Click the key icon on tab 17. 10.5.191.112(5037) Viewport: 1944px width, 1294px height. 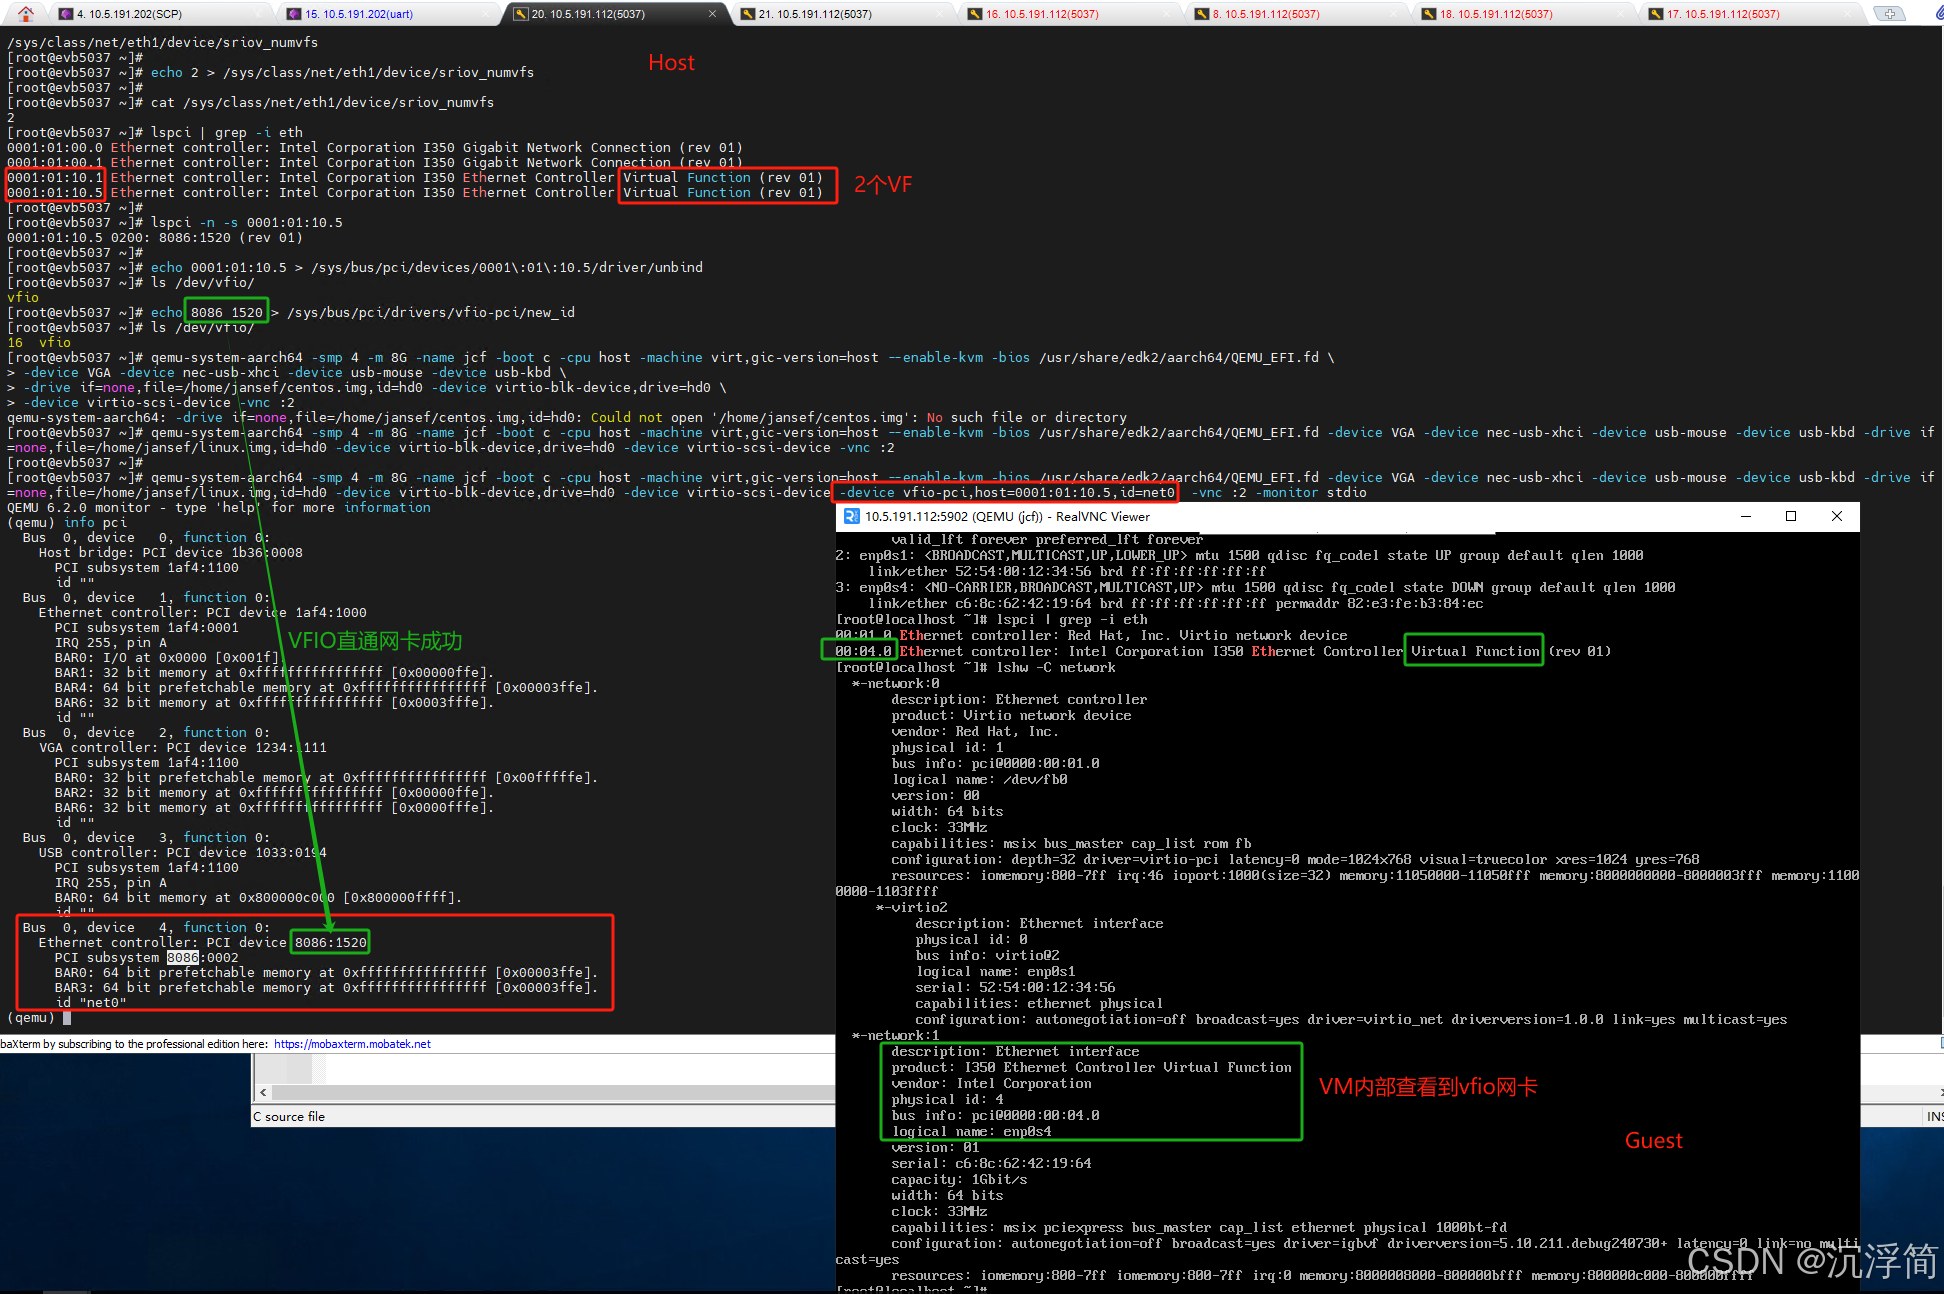coord(1656,14)
